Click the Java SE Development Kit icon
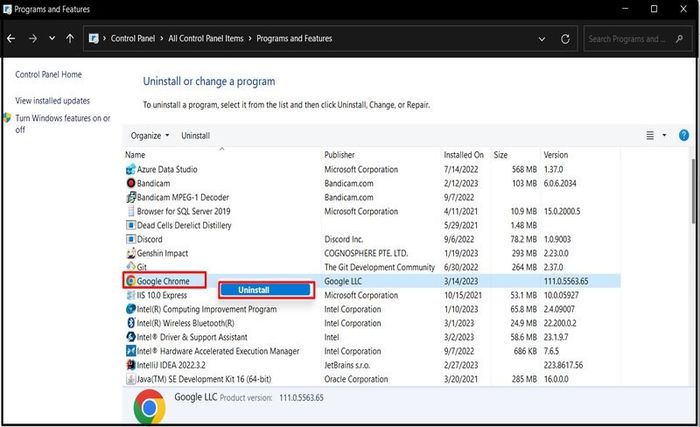The width and height of the screenshot is (700, 427). coord(131,379)
